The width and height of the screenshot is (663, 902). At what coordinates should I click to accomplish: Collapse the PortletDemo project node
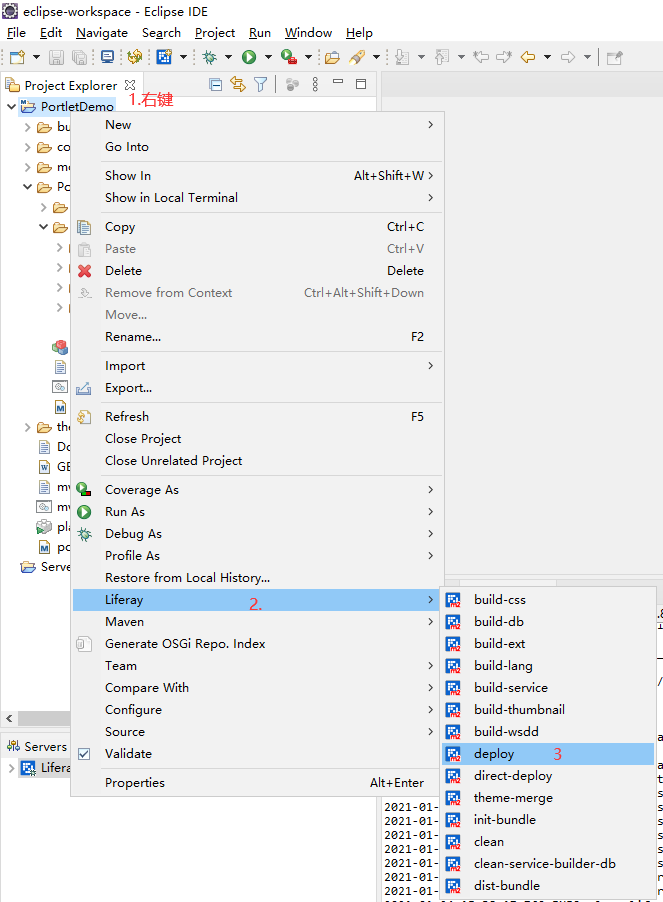click(11, 106)
